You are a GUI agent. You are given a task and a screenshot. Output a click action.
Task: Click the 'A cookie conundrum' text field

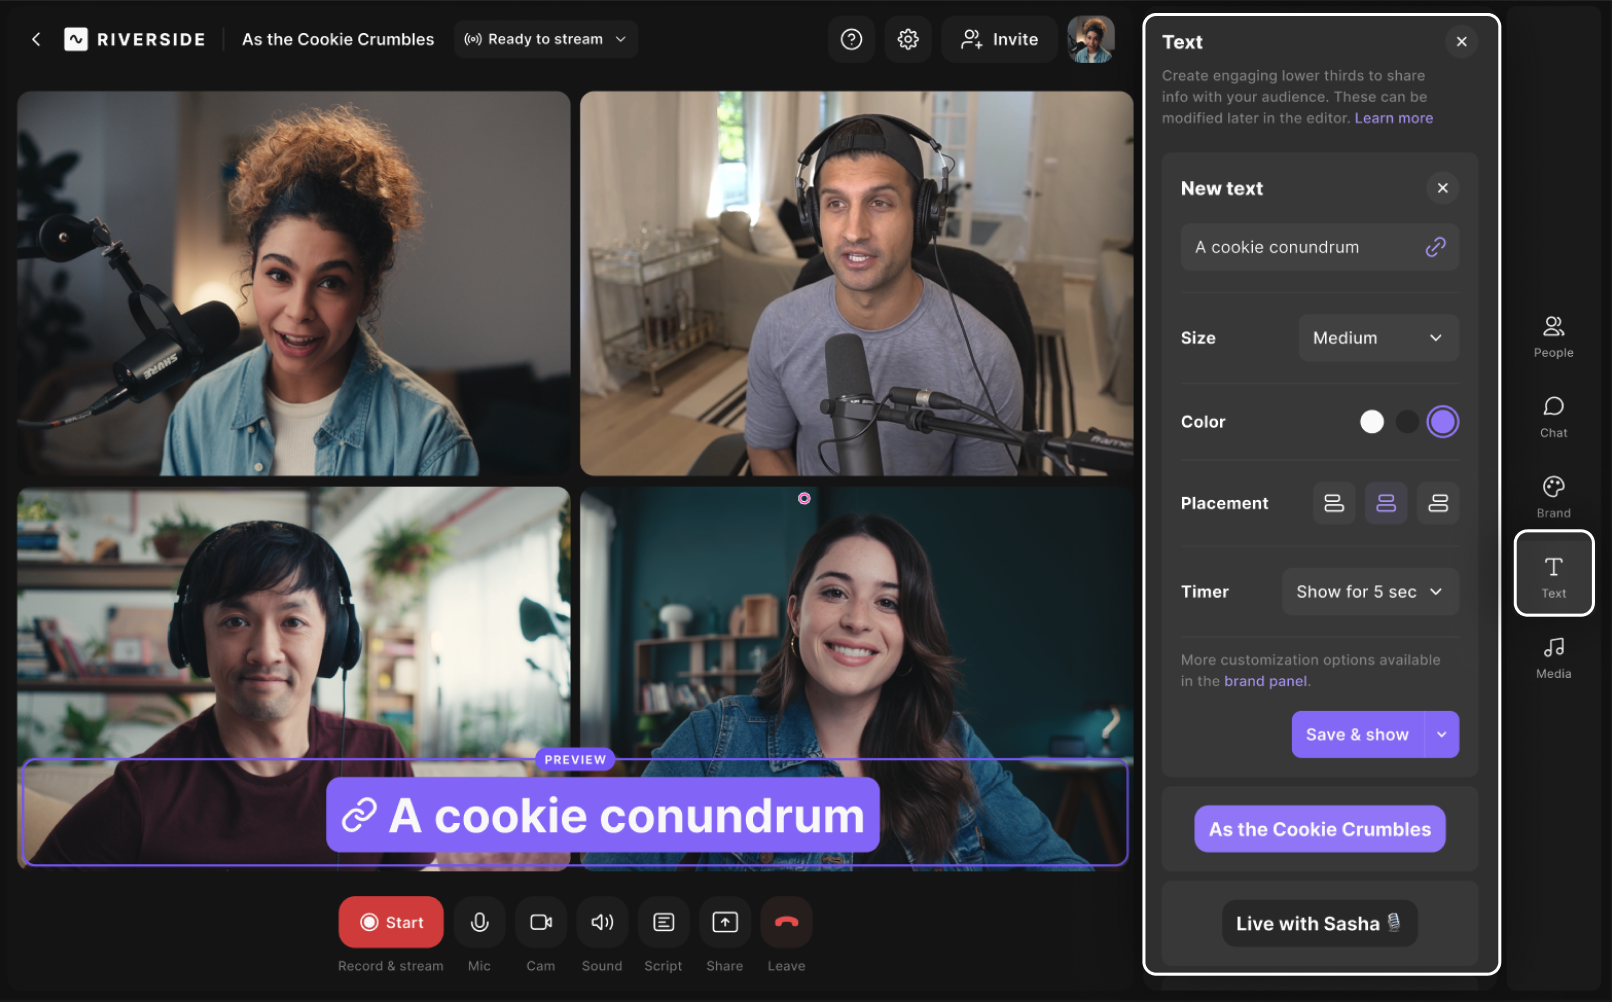pyautogui.click(x=1300, y=247)
